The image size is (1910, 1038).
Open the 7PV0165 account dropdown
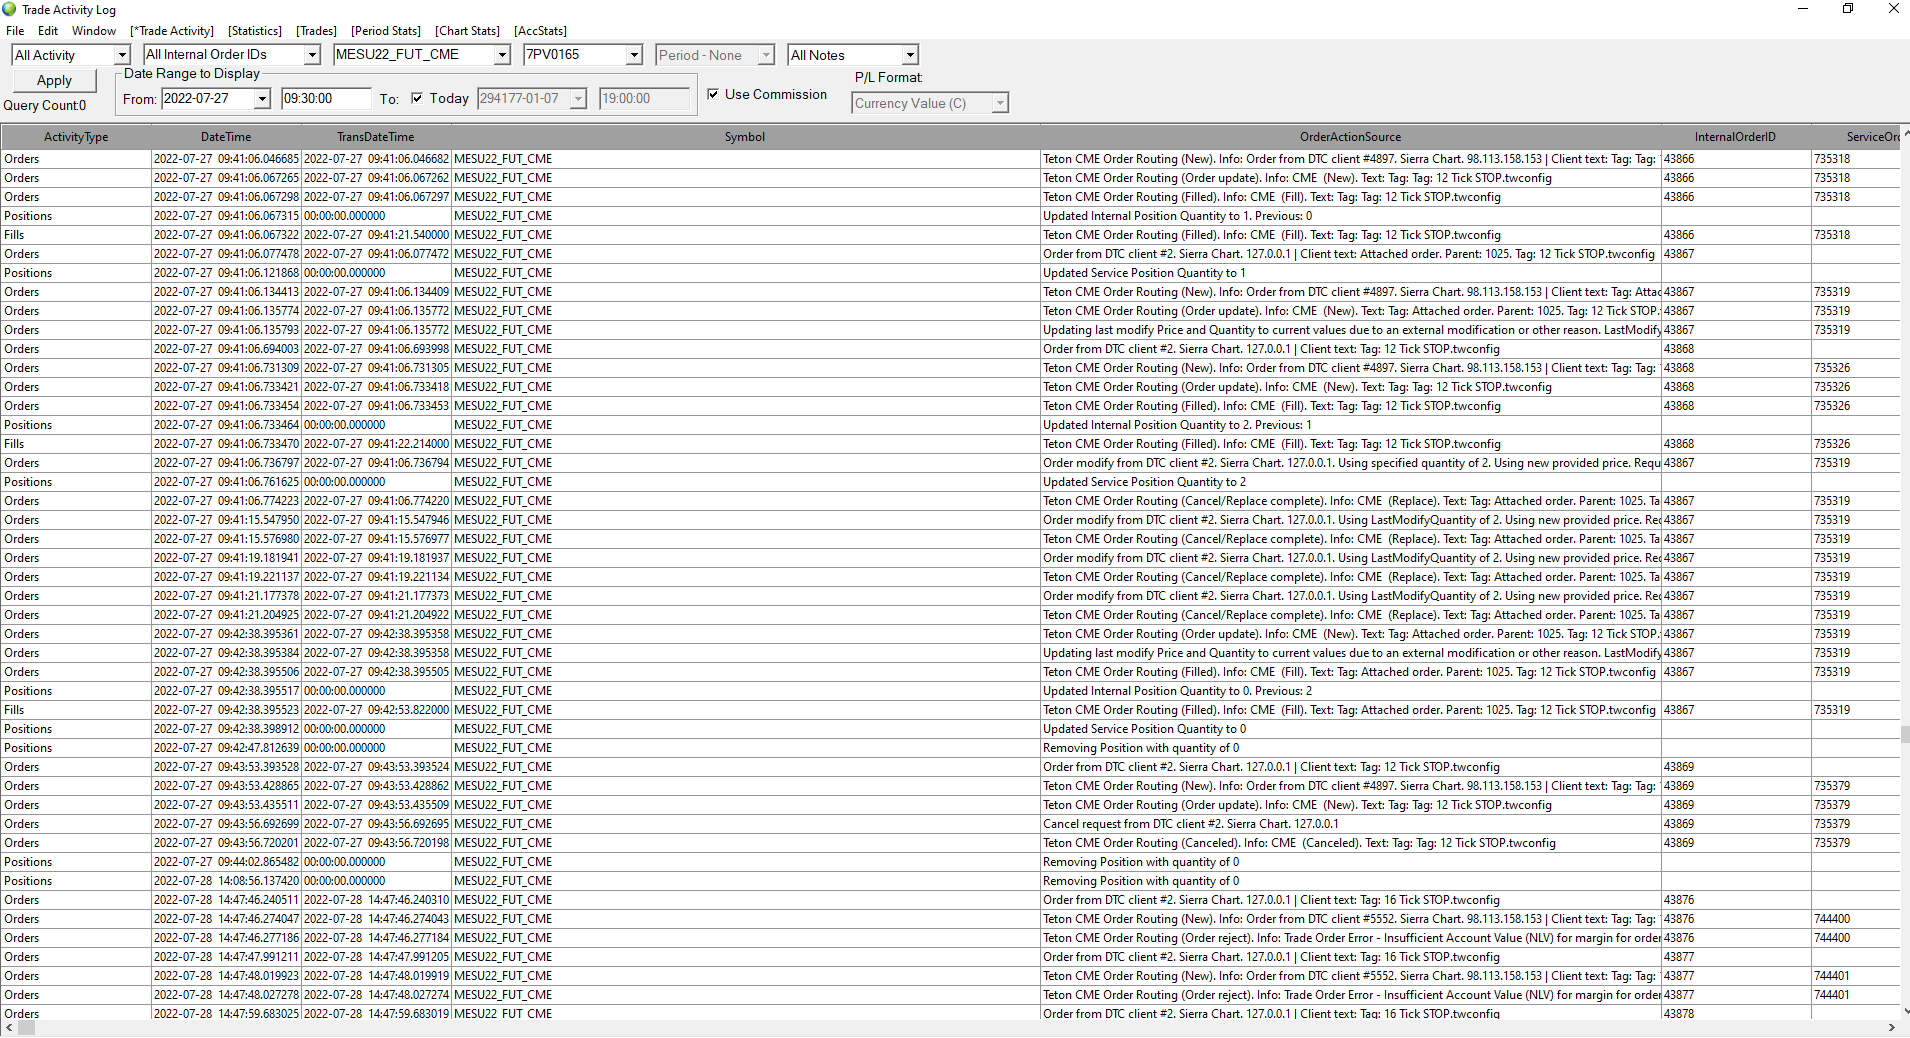(634, 55)
